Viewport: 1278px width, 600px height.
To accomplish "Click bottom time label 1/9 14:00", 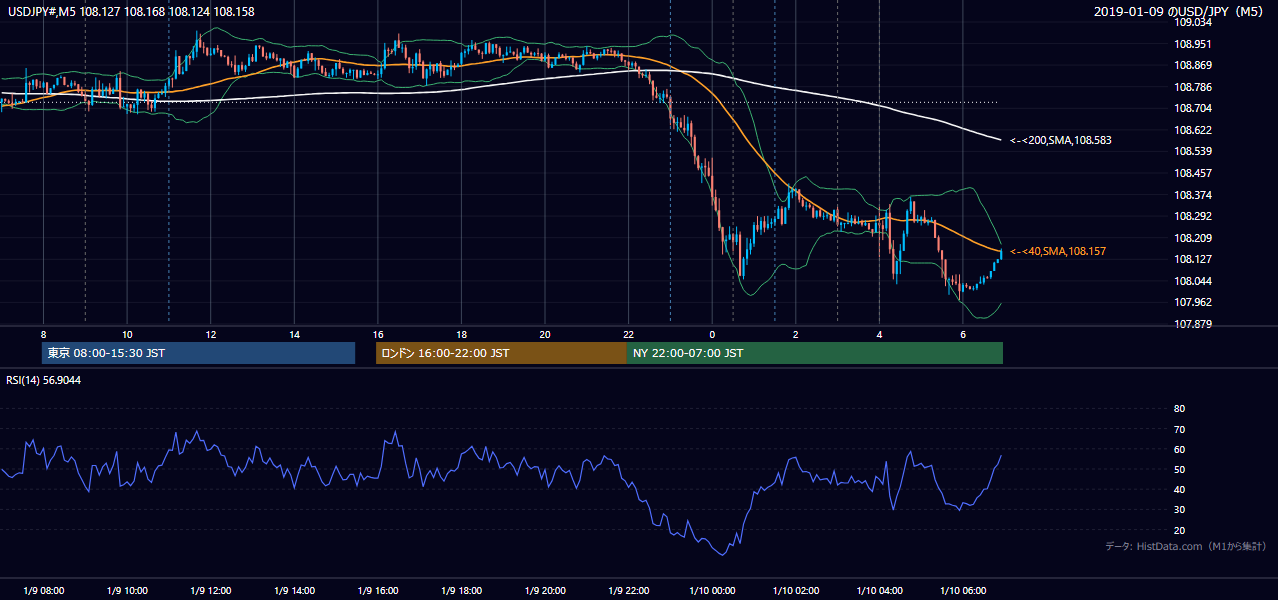I will coord(294,591).
